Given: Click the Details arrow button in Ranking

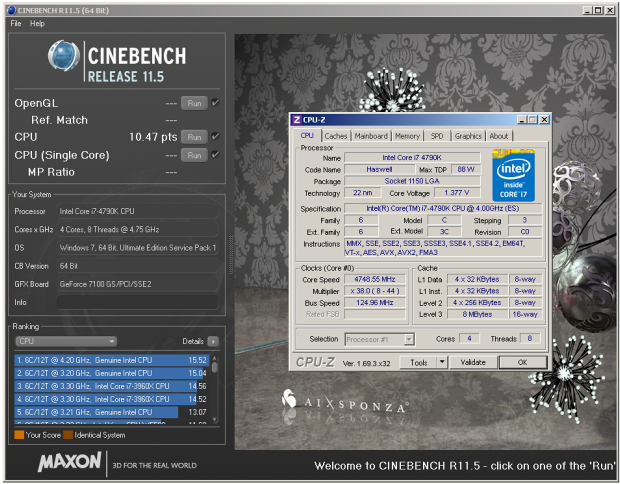Looking at the screenshot, I should 213,341.
